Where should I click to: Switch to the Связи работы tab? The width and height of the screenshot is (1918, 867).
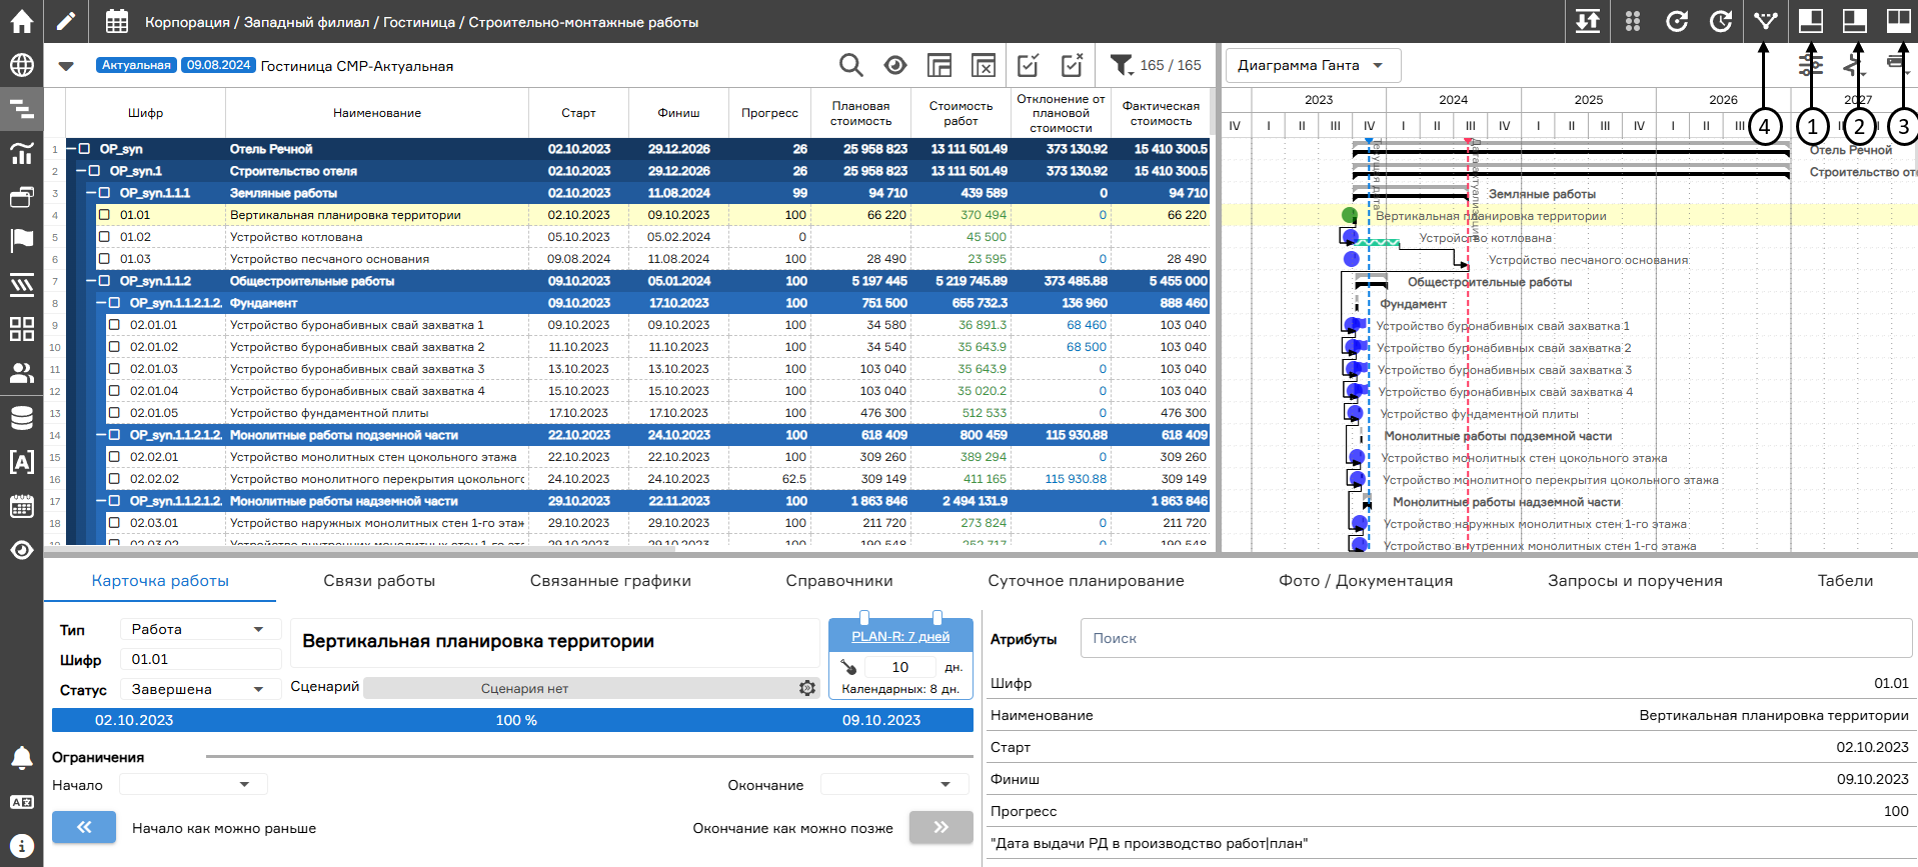click(379, 581)
